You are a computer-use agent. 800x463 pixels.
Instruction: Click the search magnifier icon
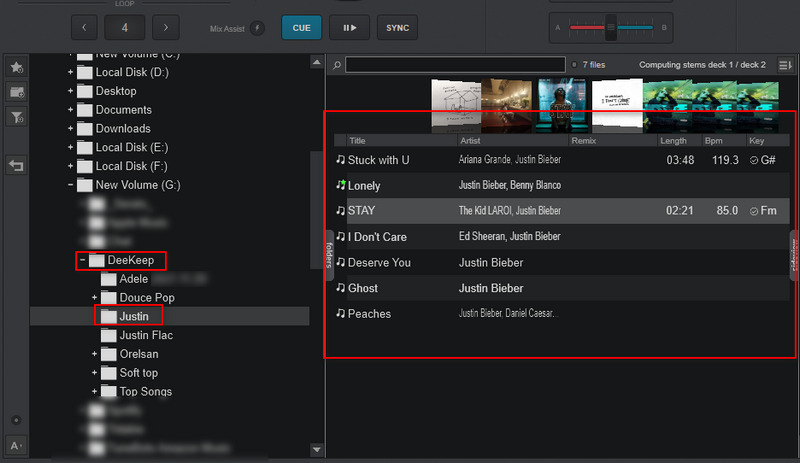click(x=337, y=65)
